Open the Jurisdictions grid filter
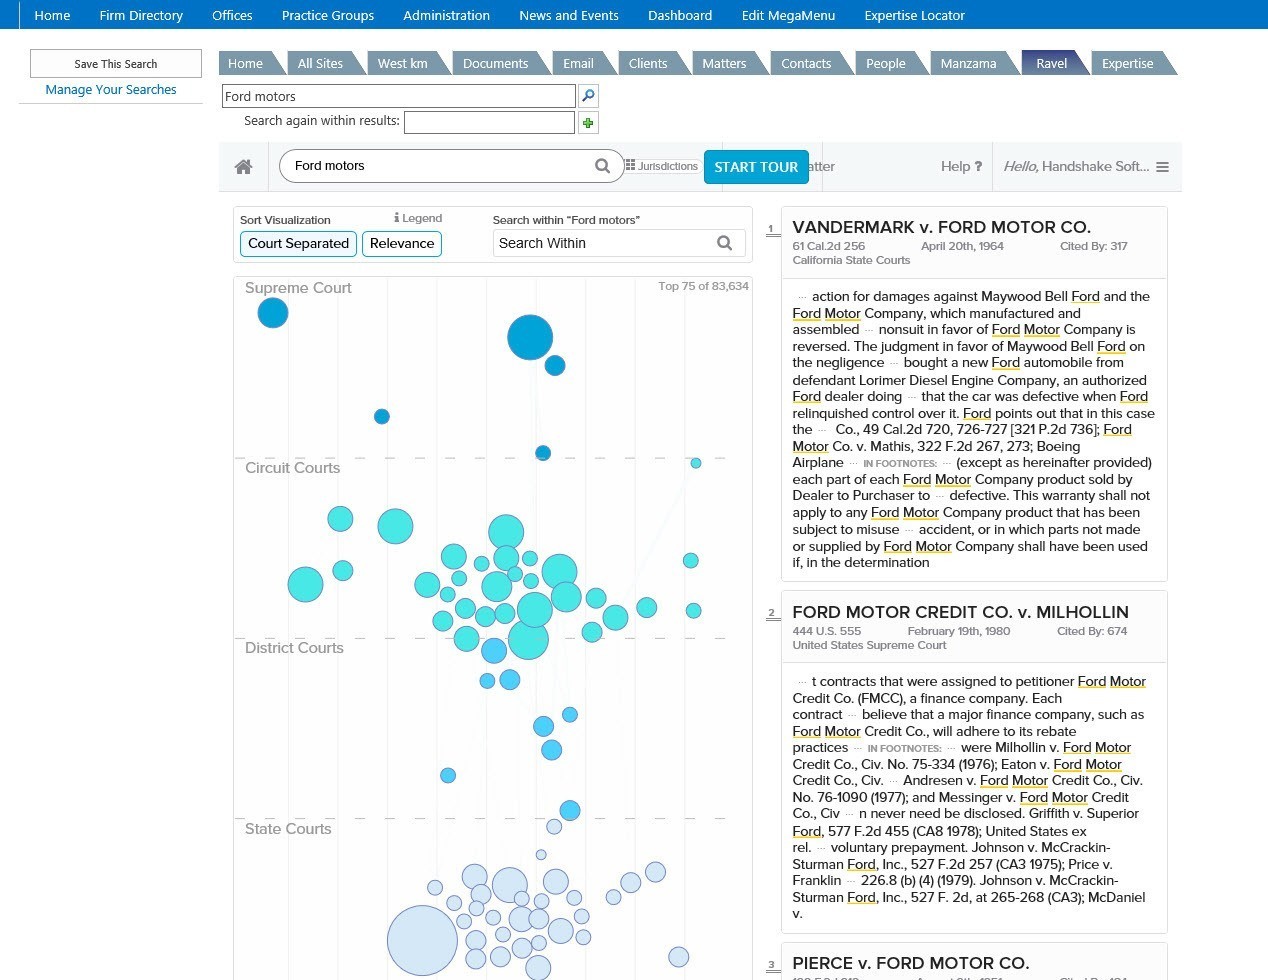Image resolution: width=1268 pixels, height=980 pixels. pyautogui.click(x=661, y=166)
